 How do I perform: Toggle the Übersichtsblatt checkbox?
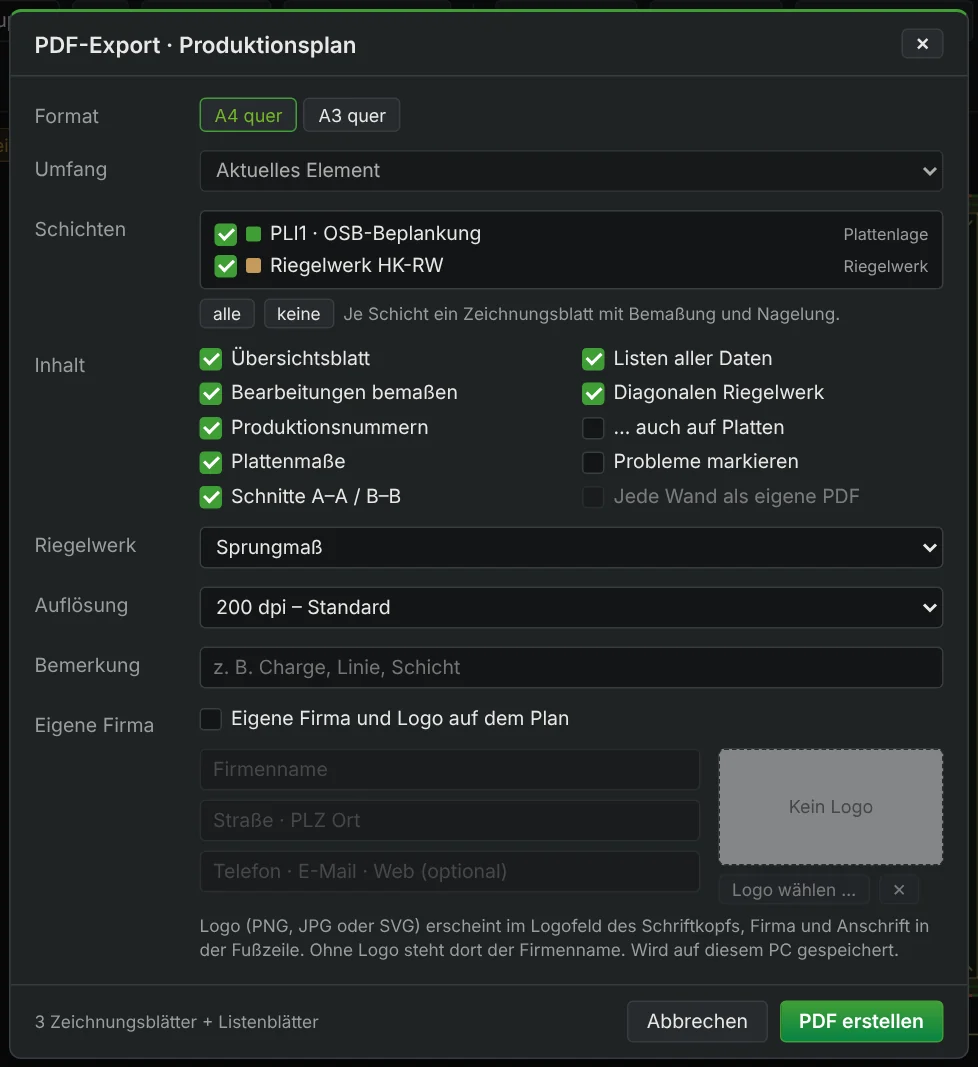pyautogui.click(x=211, y=359)
